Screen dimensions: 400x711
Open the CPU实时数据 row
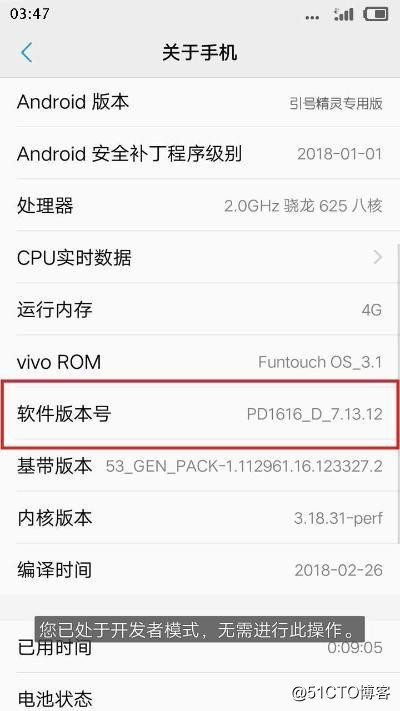click(200, 258)
